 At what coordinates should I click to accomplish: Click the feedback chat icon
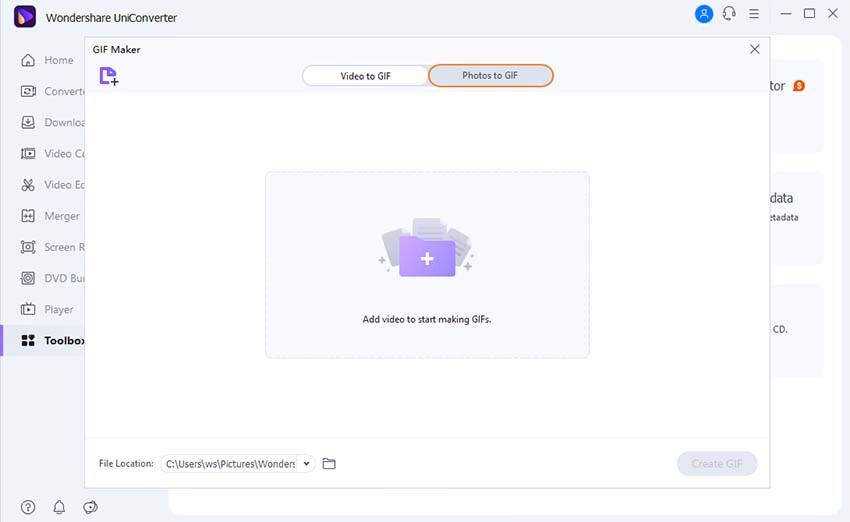[90, 507]
